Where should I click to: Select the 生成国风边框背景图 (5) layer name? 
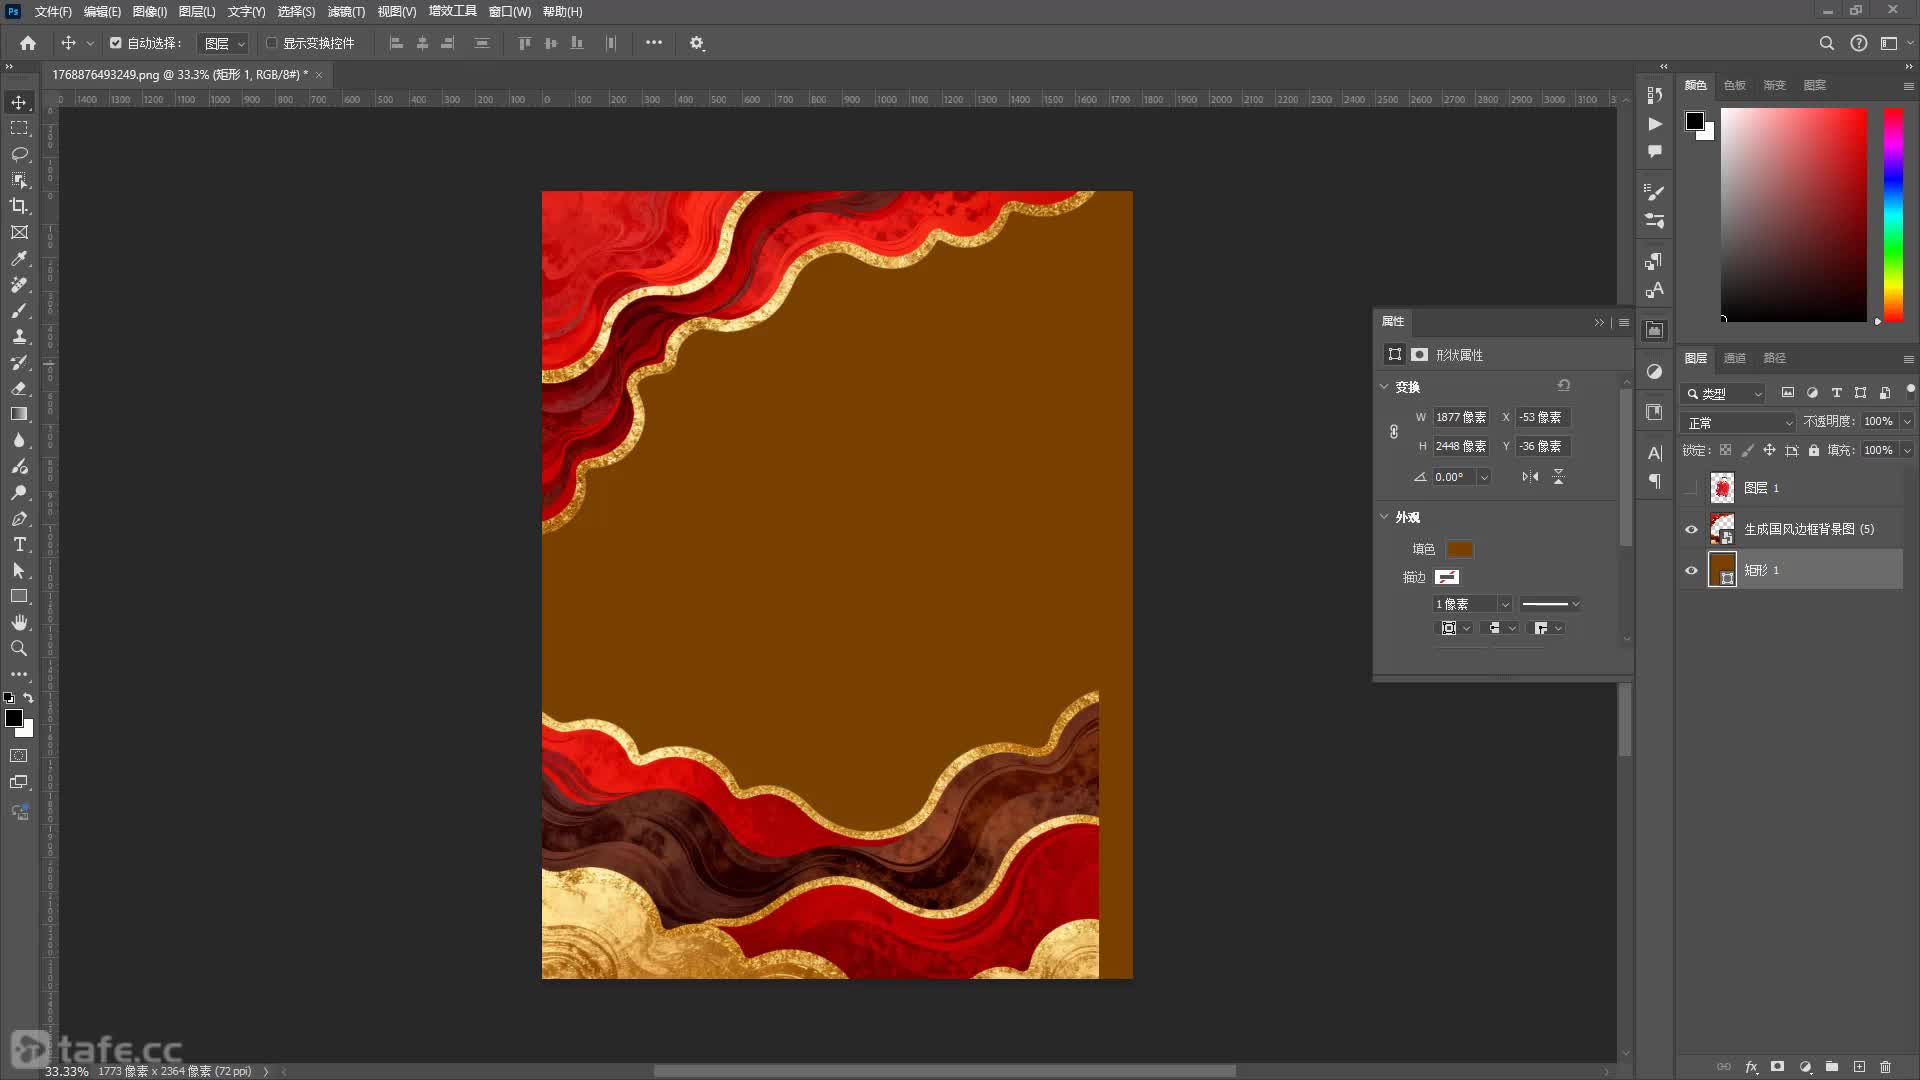(x=1809, y=529)
